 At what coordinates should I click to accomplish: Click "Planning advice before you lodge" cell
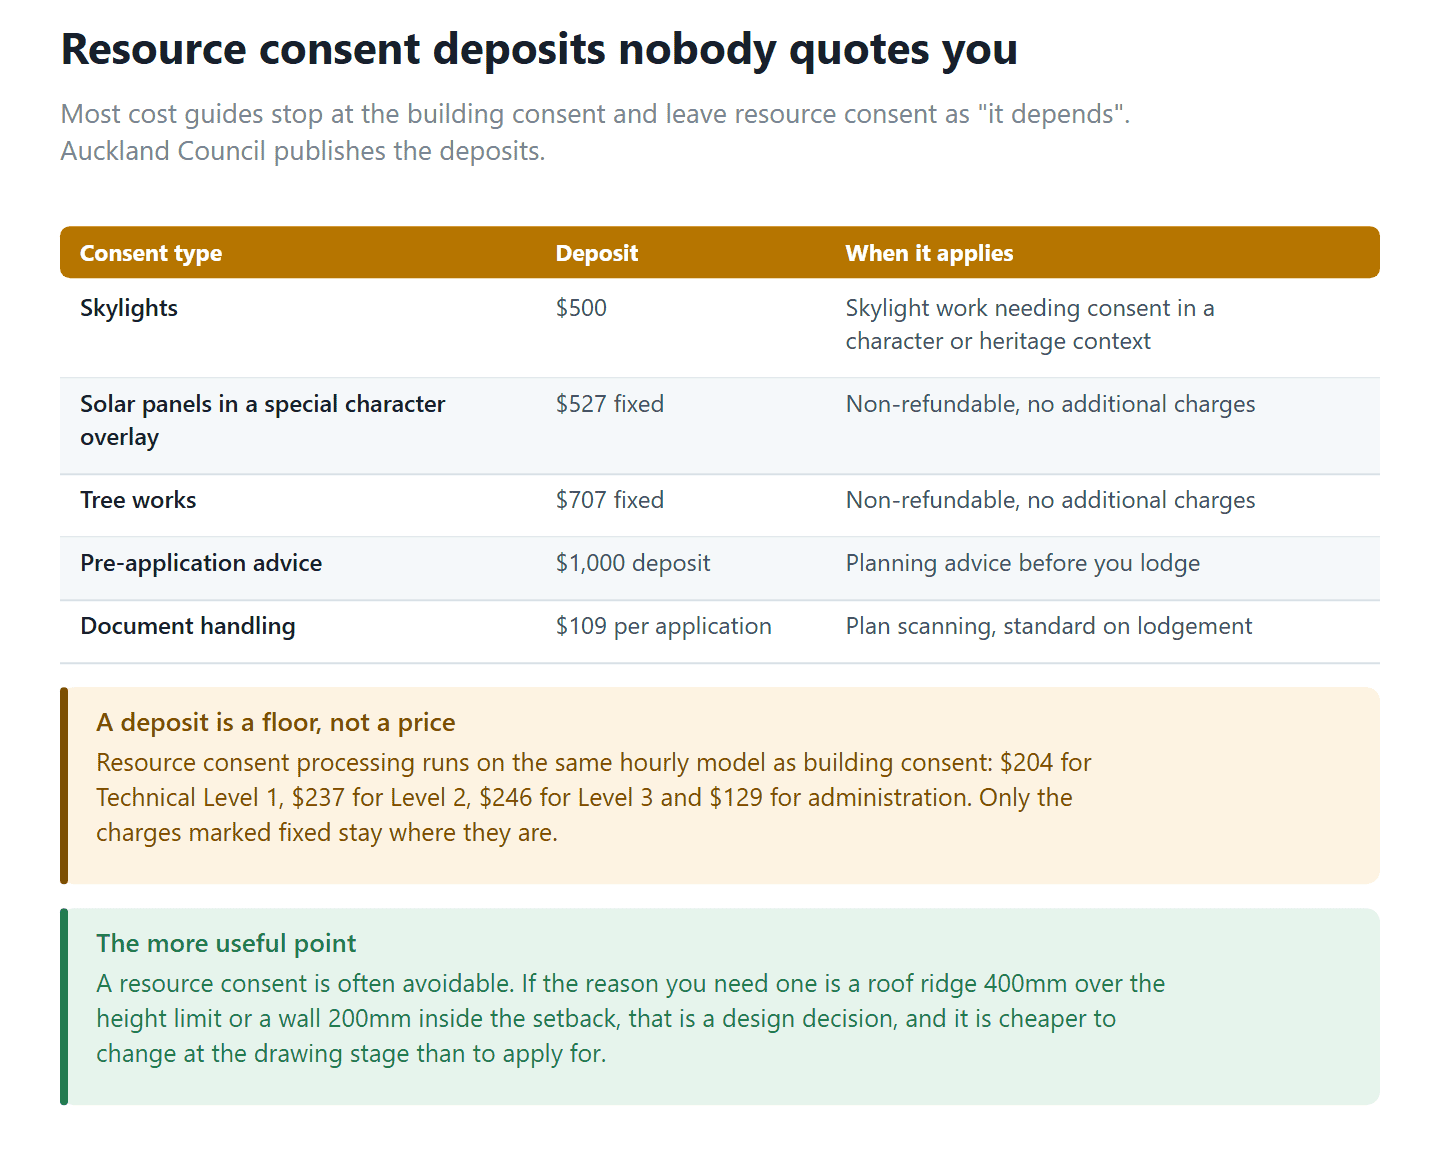[1023, 563]
